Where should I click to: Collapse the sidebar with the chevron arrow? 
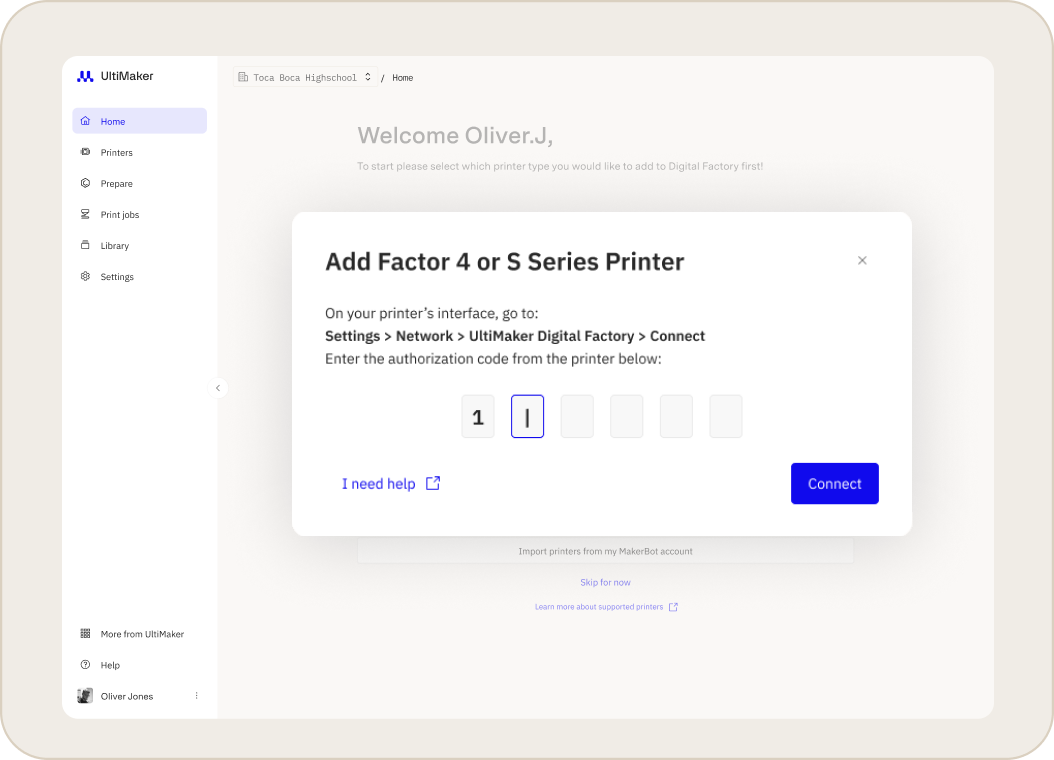point(218,388)
